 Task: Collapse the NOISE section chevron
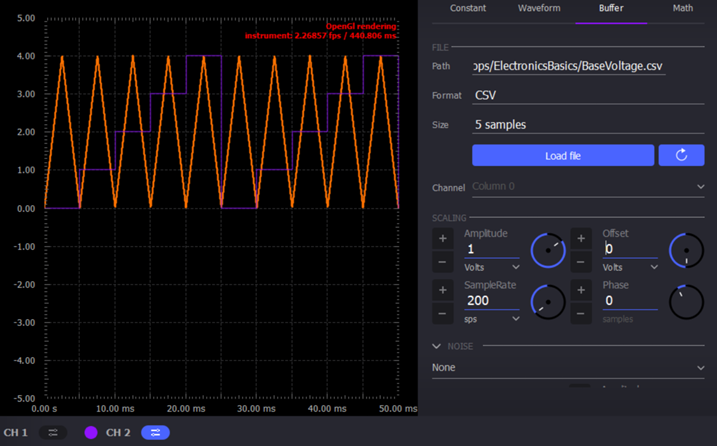coord(437,346)
